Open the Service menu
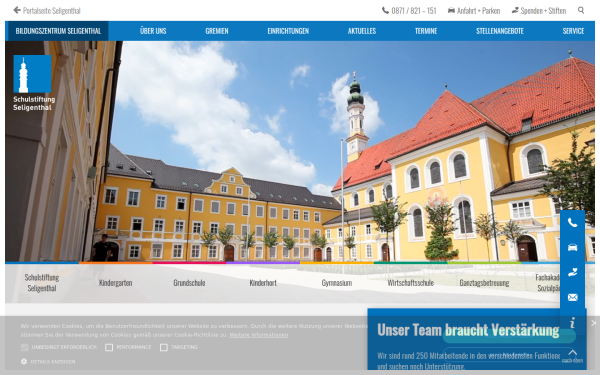Image resolution: width=600 pixels, height=375 pixels. 573,31
